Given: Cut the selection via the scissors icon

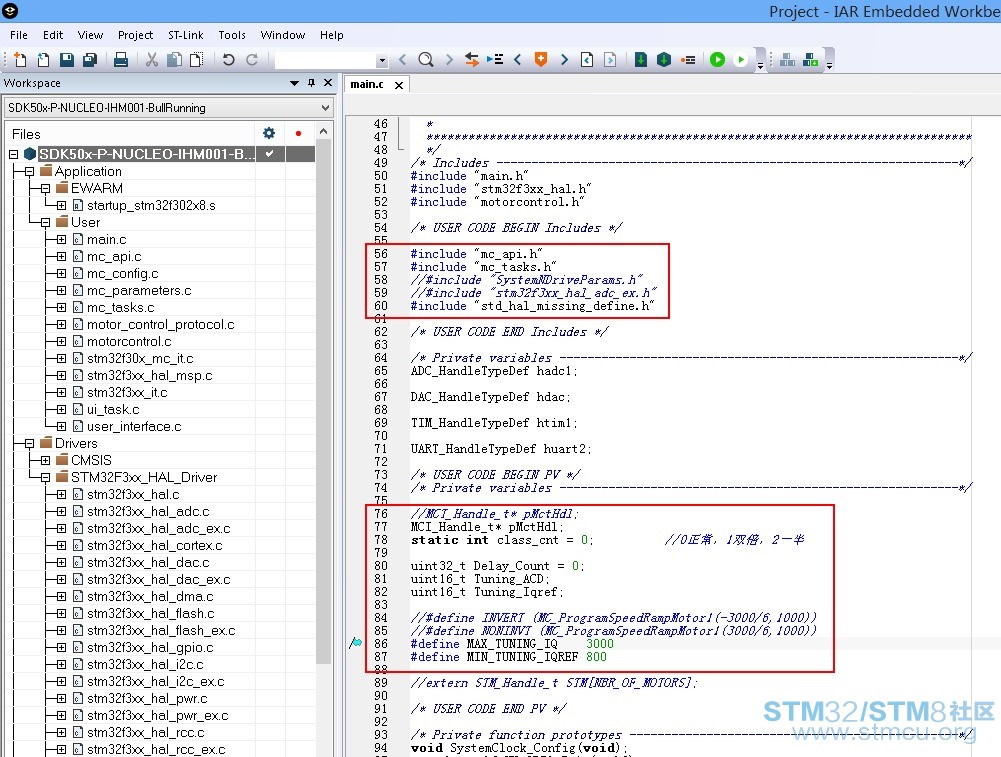Looking at the screenshot, I should point(152,60).
